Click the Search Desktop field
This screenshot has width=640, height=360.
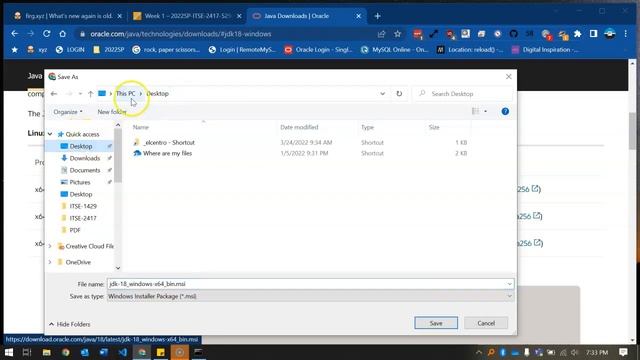tap(463, 93)
